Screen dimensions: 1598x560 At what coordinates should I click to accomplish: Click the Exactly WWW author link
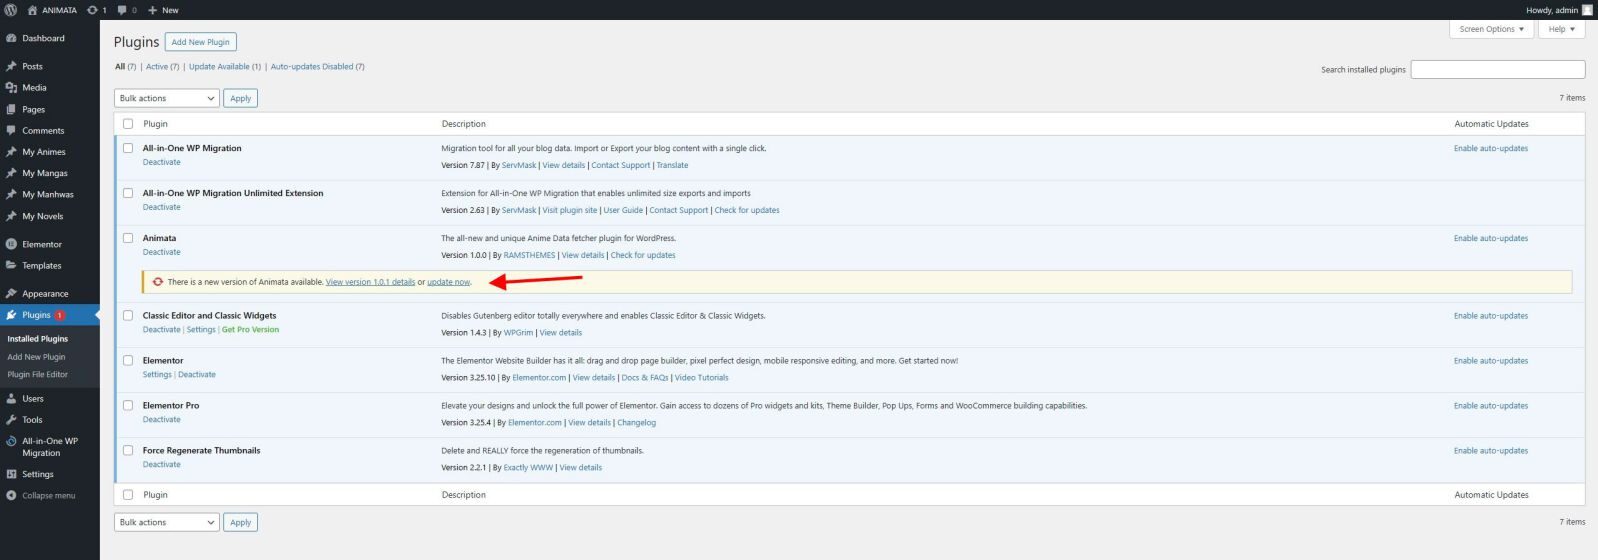pos(528,468)
